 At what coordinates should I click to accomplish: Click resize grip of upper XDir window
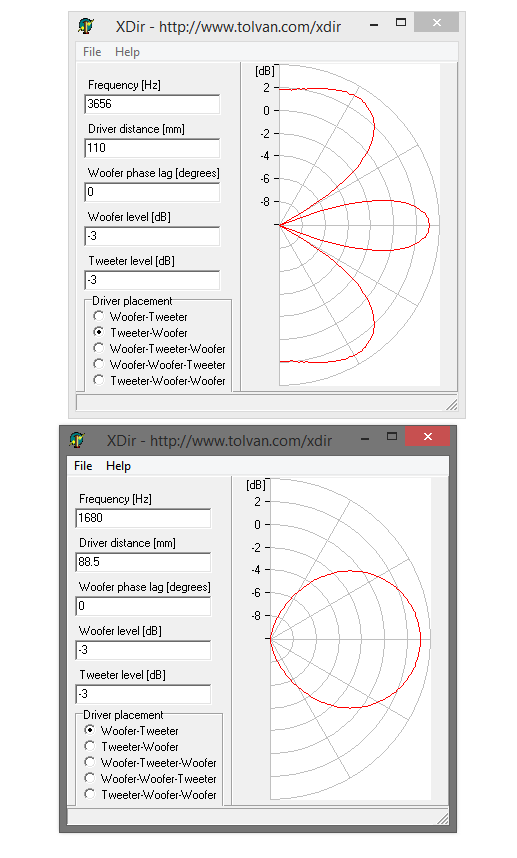click(451, 404)
